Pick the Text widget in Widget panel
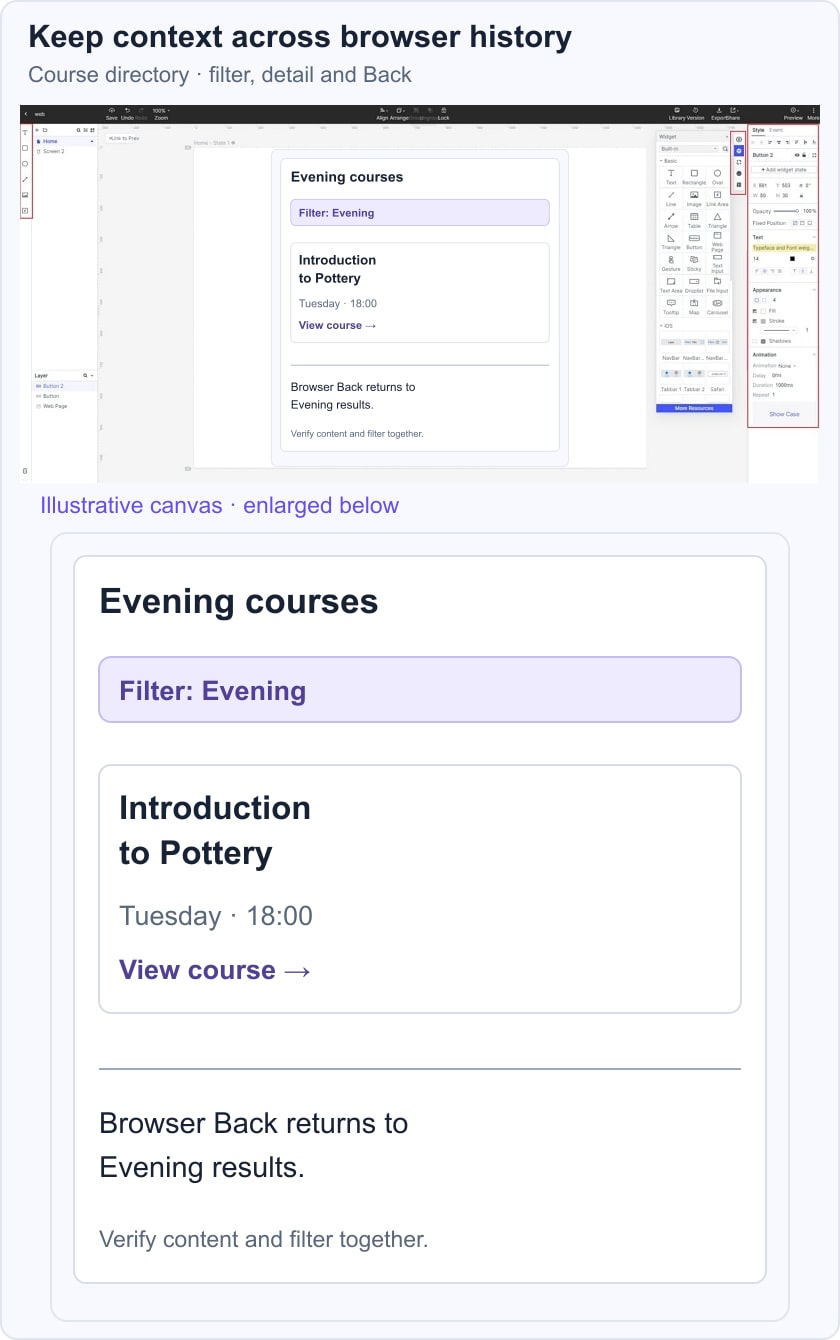This screenshot has width=840, height=1340. pyautogui.click(x=671, y=176)
